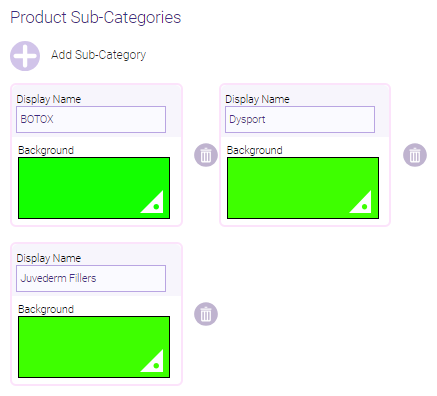Click Display Name label above Juvederm Fillers
The image size is (437, 396).
point(49,258)
